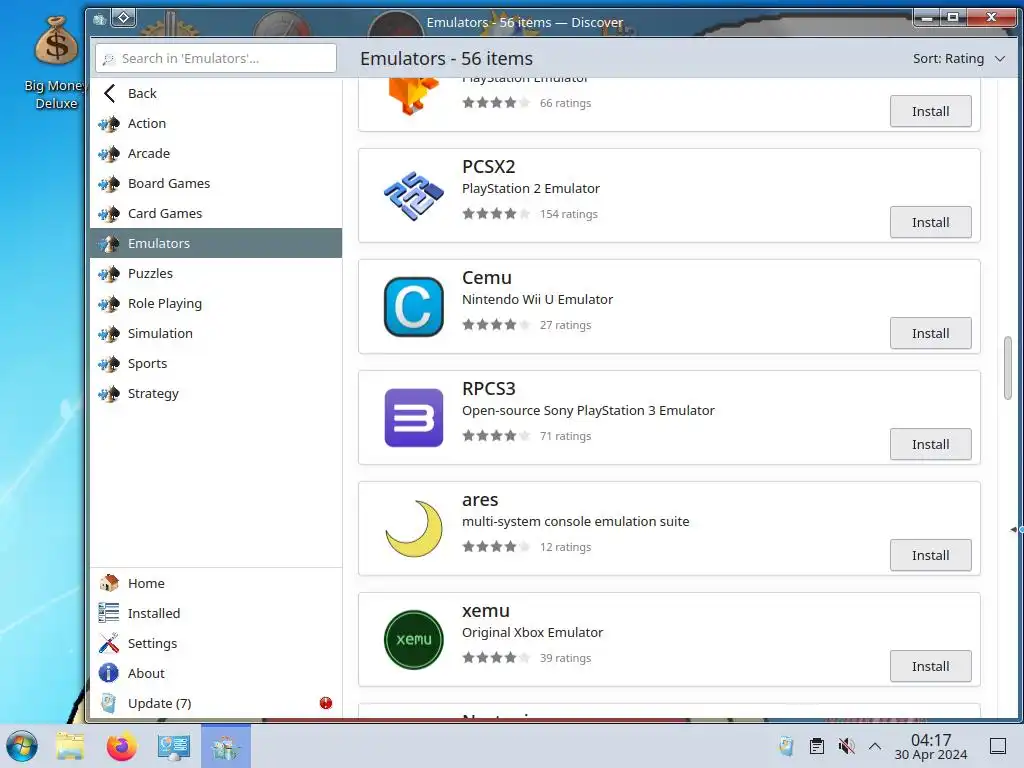
Task: Install the PlayStation Emulator with 66 ratings
Action: [931, 112]
